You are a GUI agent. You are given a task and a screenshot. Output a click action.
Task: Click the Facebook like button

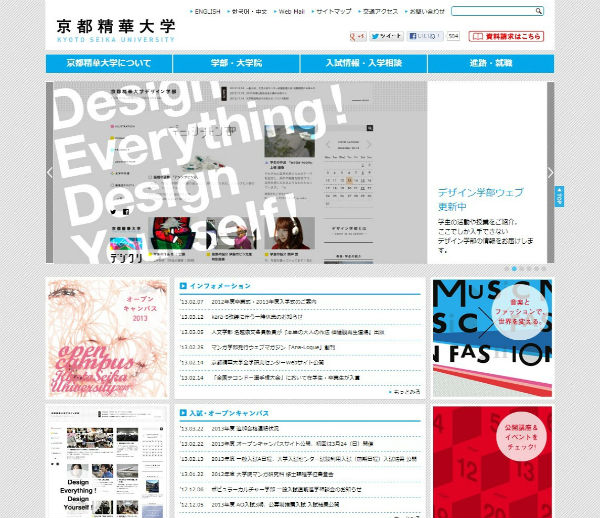pos(425,36)
